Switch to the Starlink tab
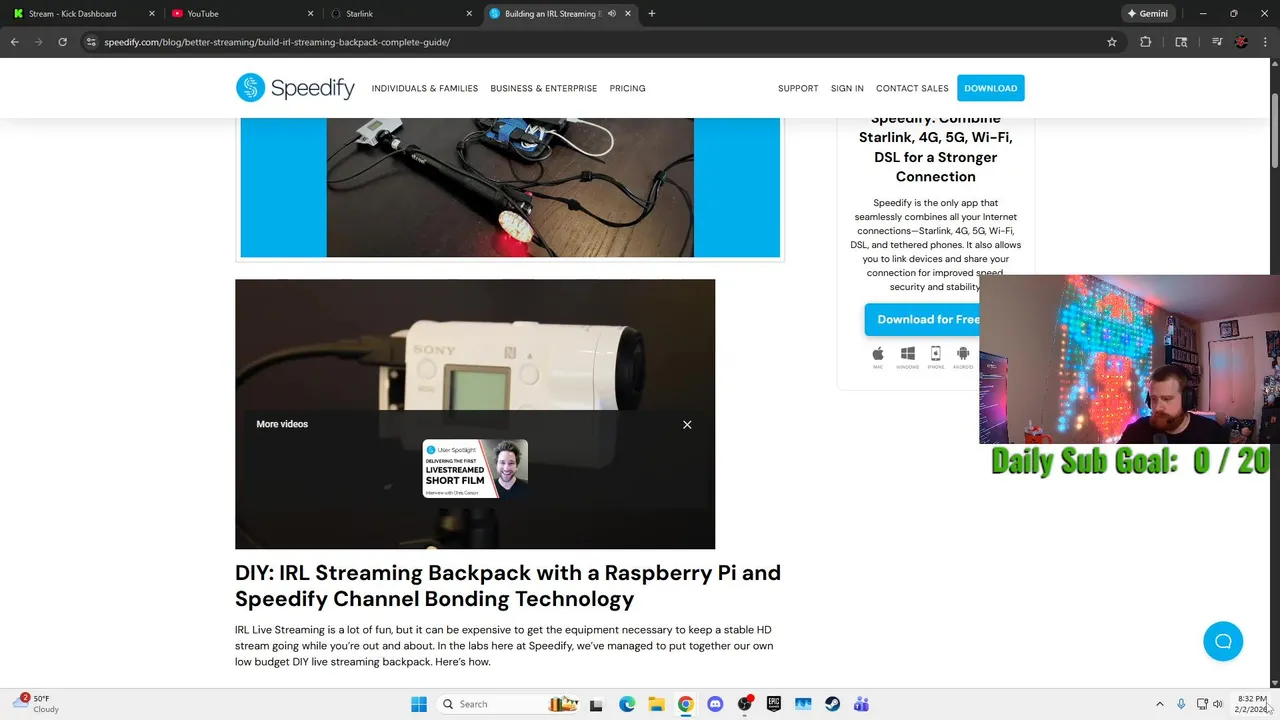This screenshot has width=1280, height=720. 359,14
